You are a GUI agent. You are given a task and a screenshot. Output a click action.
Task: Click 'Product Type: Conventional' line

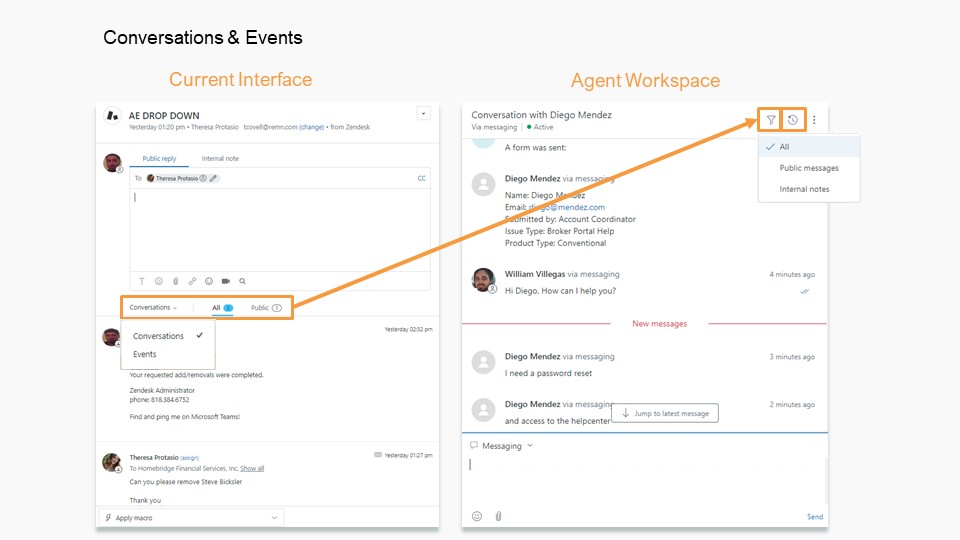pyautogui.click(x=555, y=243)
